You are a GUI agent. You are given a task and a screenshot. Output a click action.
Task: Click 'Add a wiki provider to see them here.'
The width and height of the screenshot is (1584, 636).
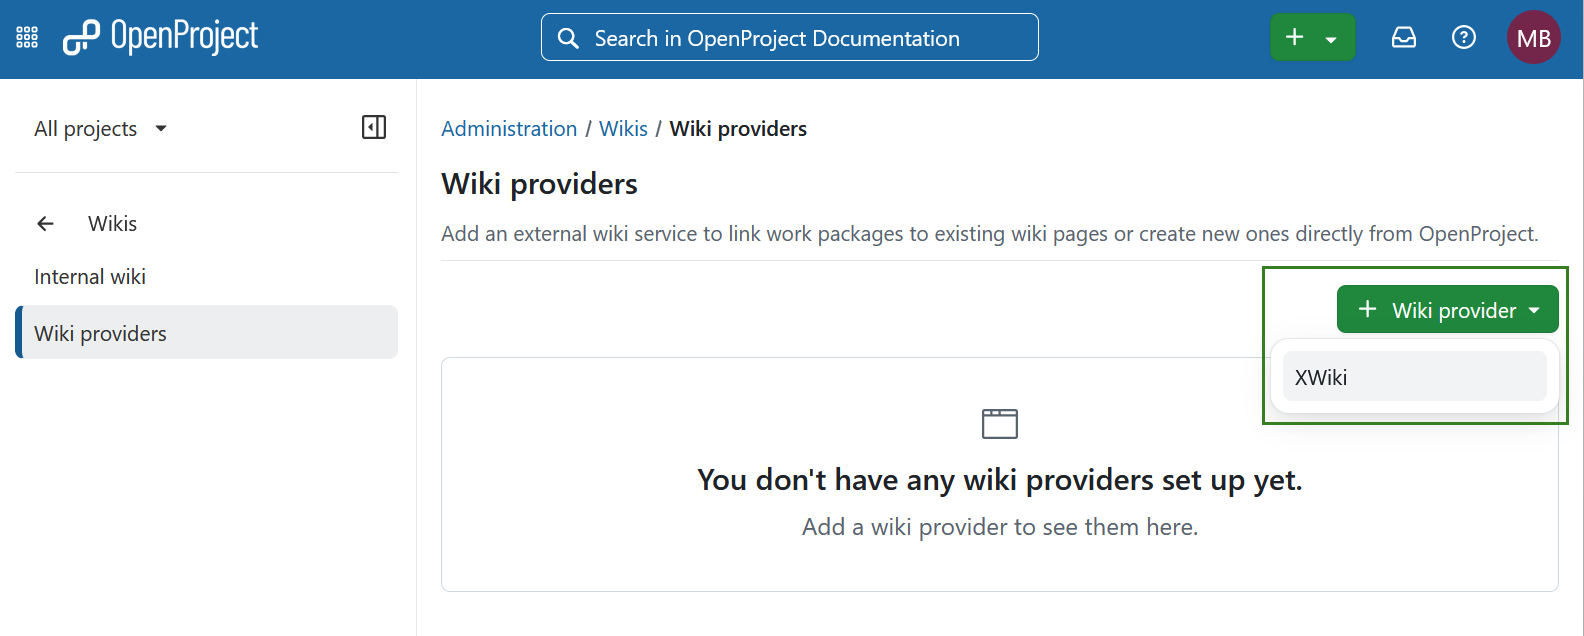[1000, 527]
